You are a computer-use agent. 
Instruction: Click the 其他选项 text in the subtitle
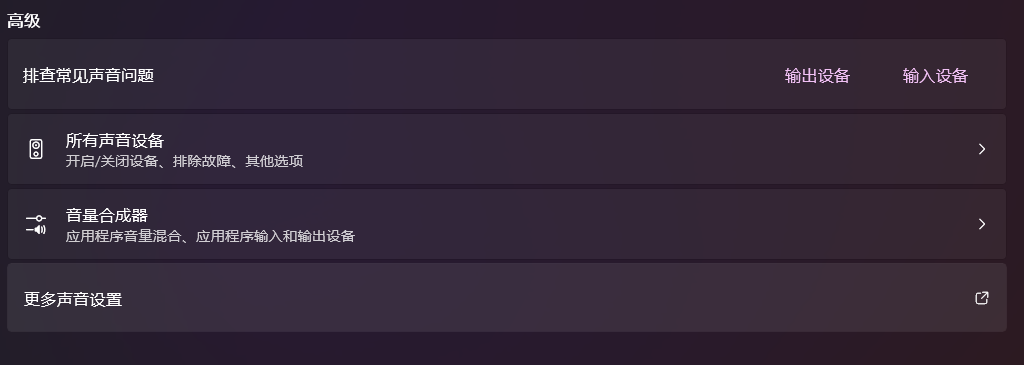pos(274,161)
